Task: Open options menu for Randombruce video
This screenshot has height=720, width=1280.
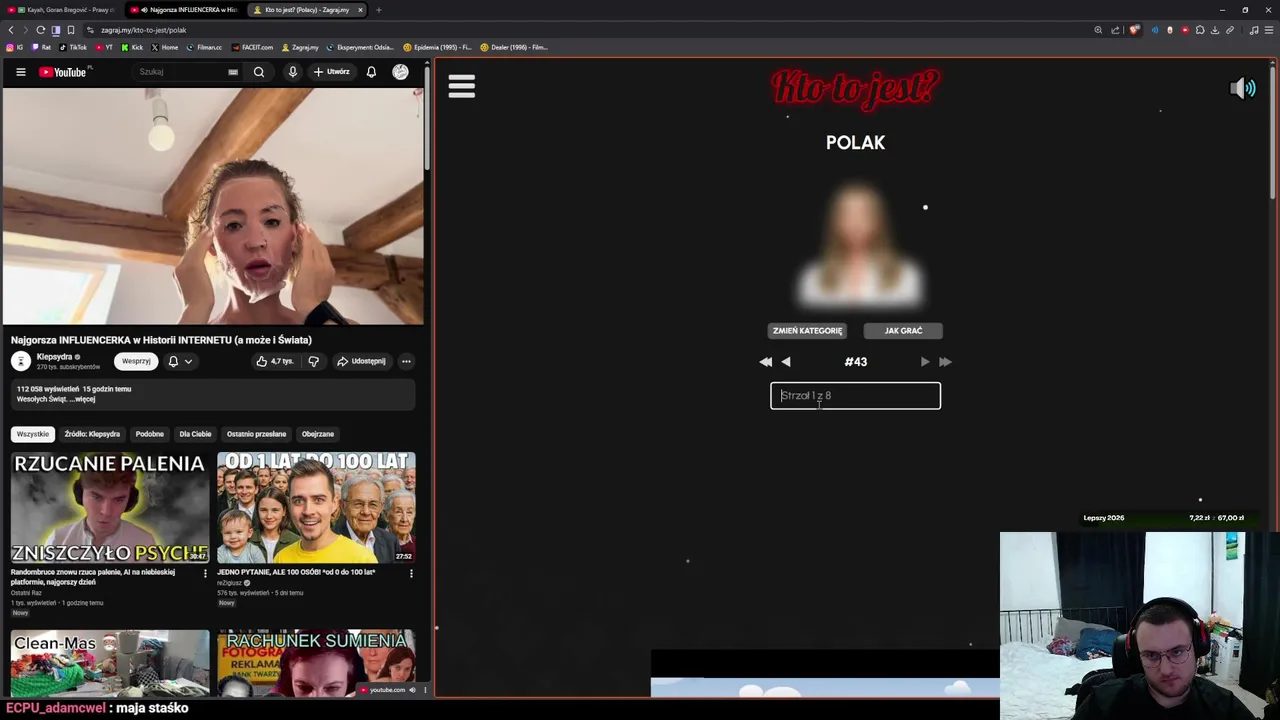Action: (205, 573)
